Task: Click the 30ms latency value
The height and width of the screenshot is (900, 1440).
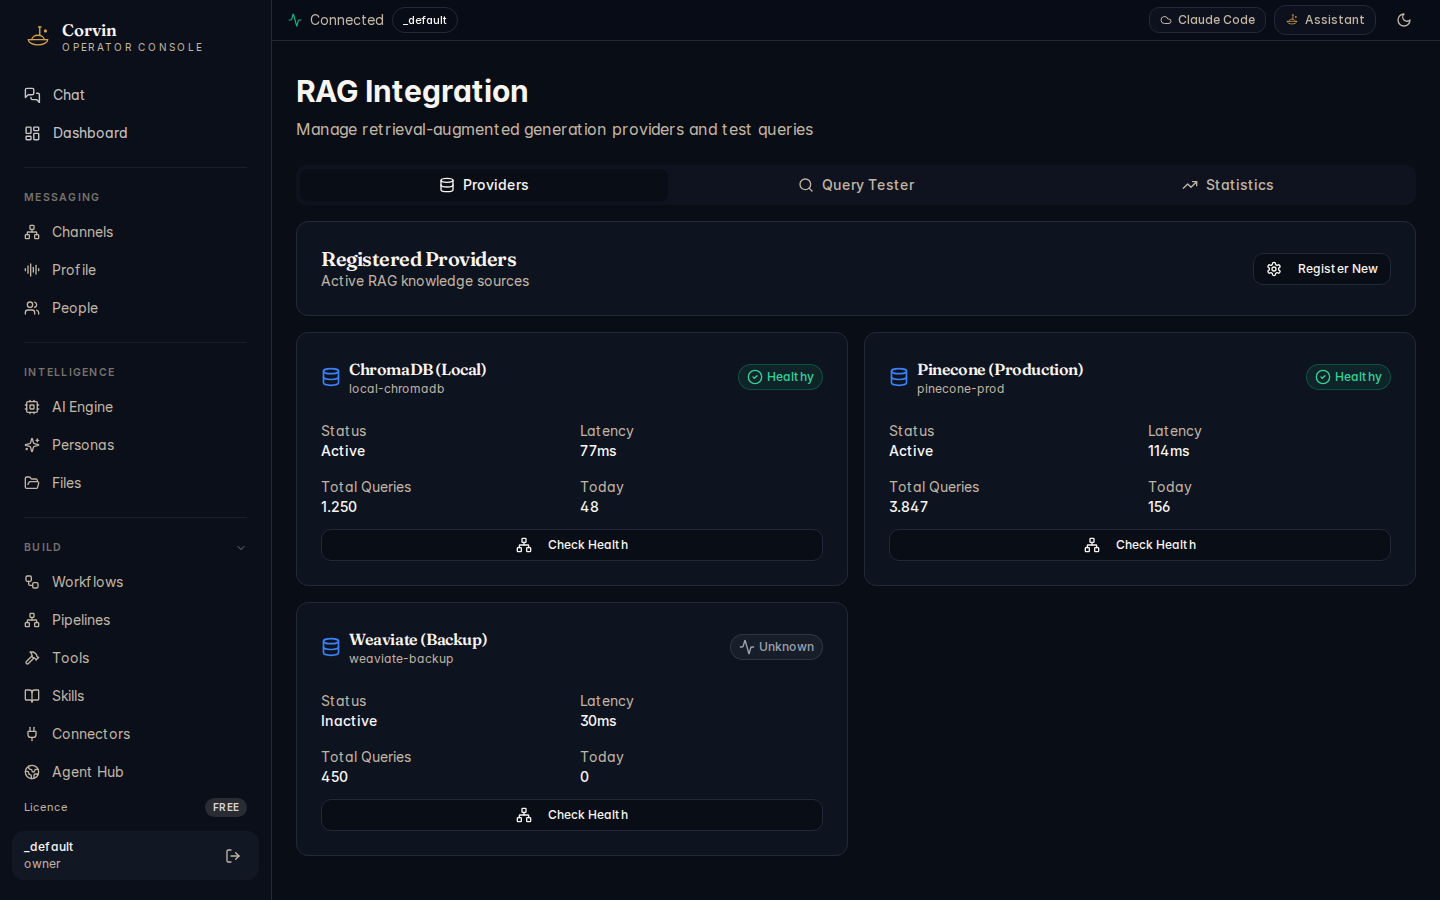Action: (598, 721)
